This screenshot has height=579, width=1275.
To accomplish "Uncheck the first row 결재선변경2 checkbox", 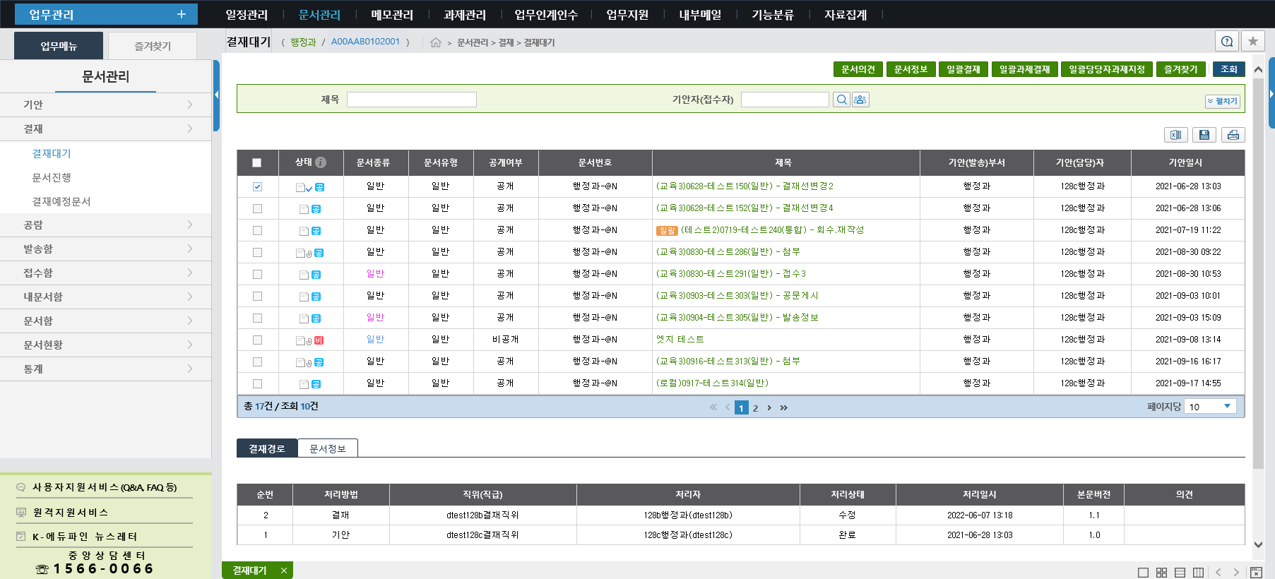I will pyautogui.click(x=257, y=187).
